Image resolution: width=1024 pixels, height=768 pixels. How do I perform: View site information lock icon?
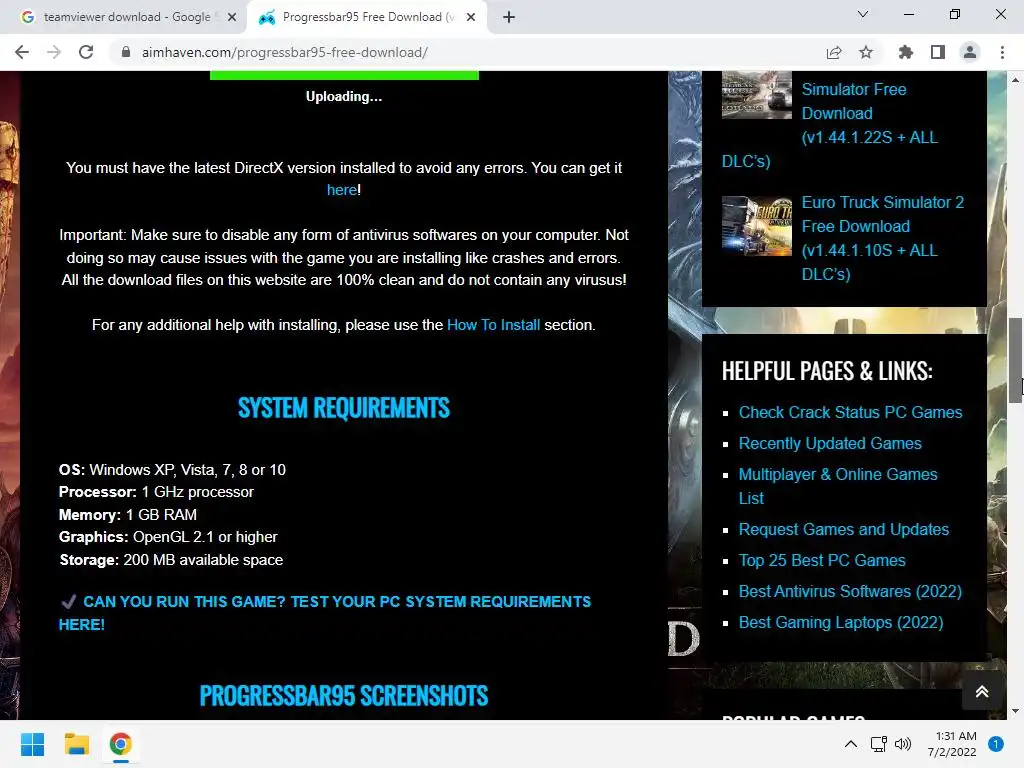[x=126, y=52]
